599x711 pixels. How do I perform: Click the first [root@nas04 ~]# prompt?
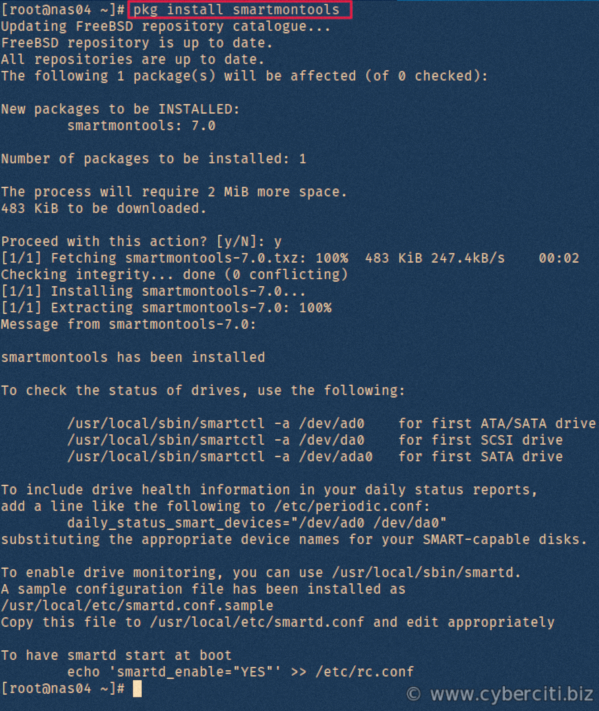pyautogui.click(x=63, y=10)
